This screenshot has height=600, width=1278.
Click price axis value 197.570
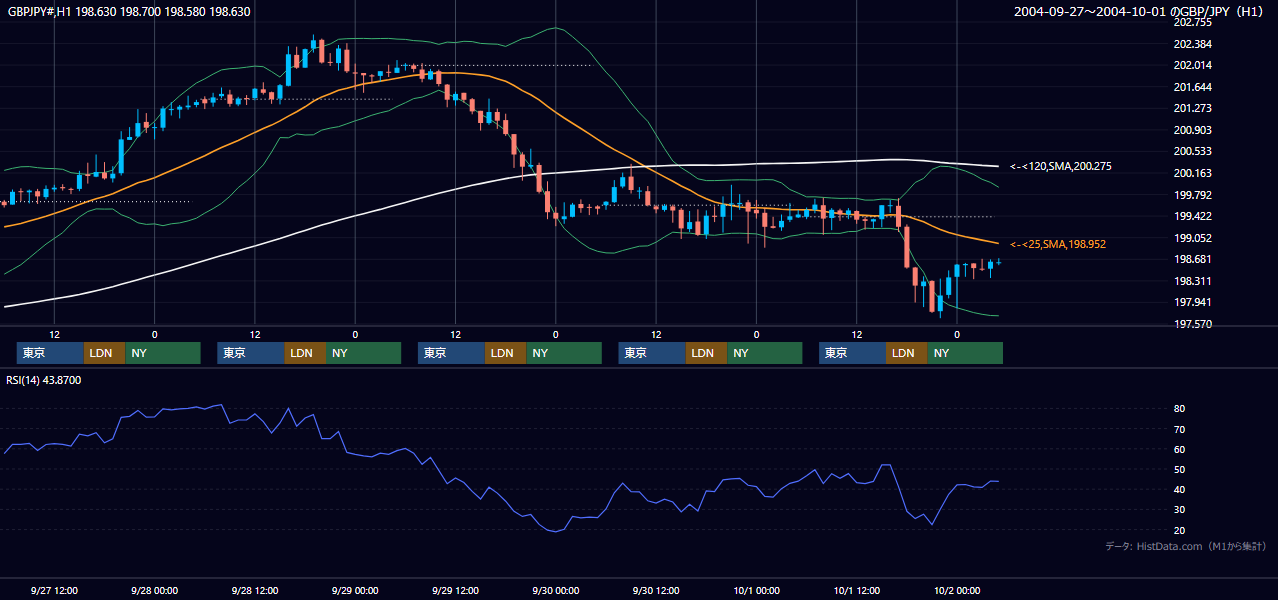click(x=1192, y=324)
